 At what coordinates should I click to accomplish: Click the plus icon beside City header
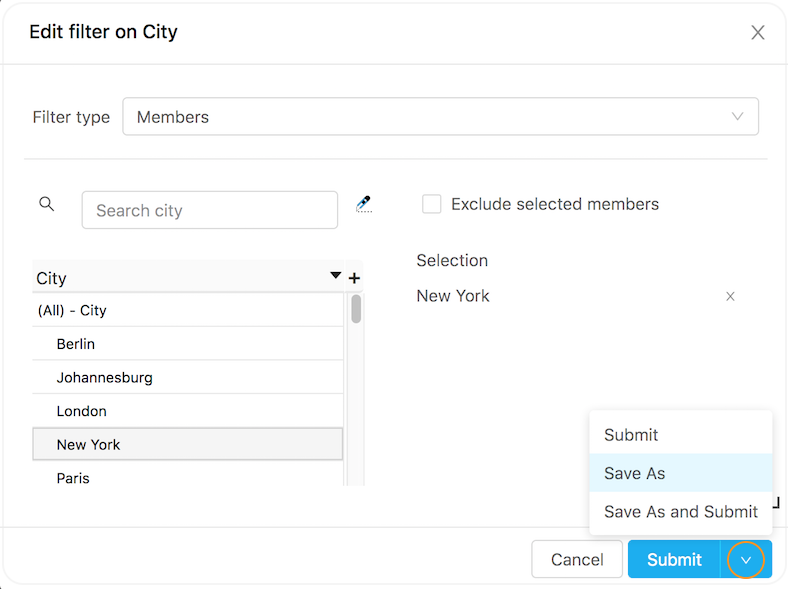[x=354, y=278]
